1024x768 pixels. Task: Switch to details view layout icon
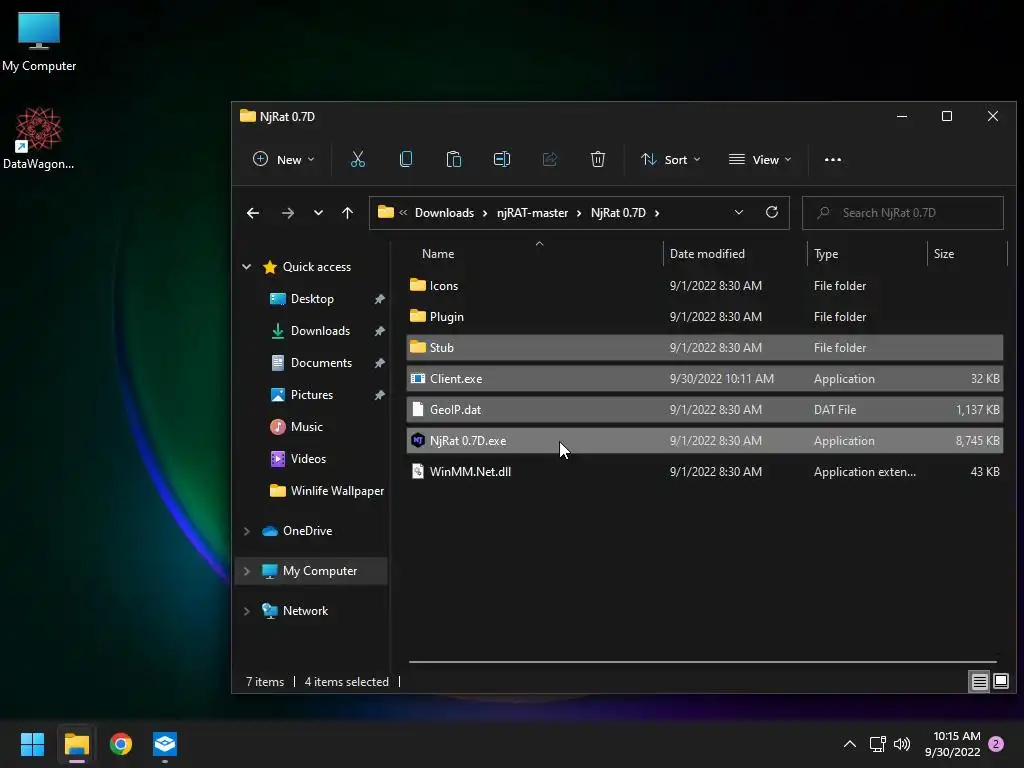(979, 682)
